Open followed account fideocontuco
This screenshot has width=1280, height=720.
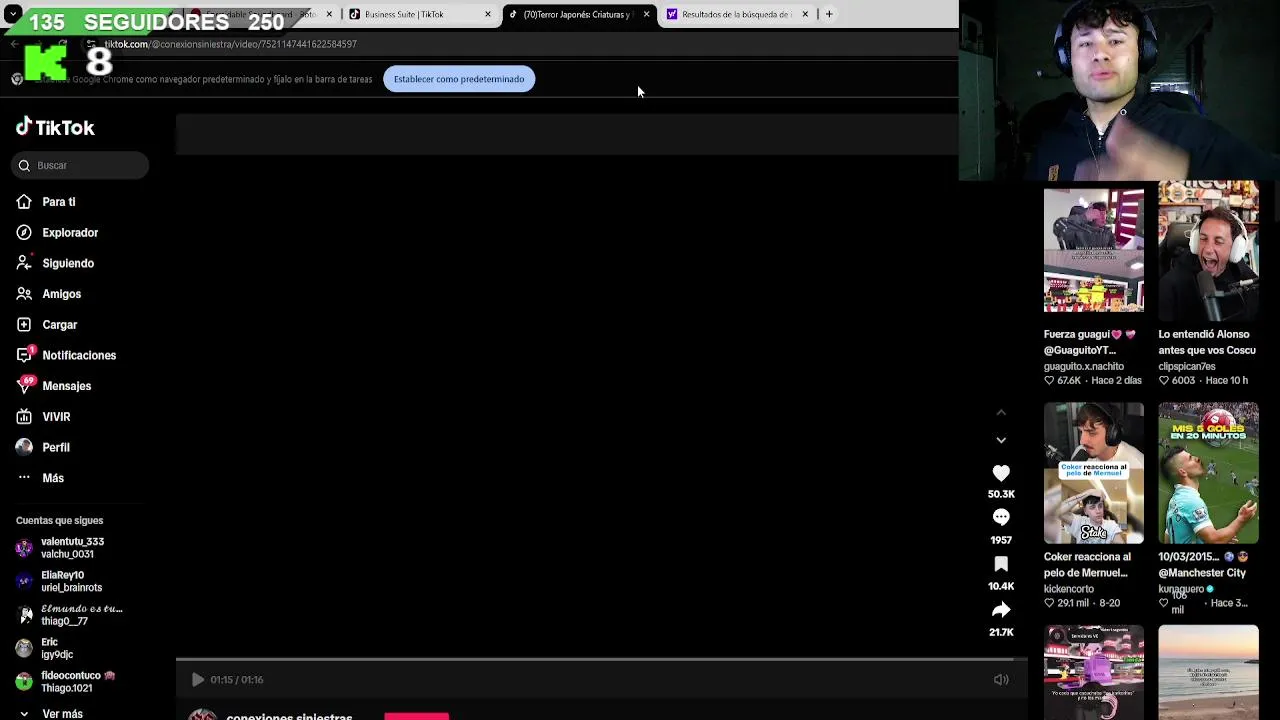[x=66, y=682]
